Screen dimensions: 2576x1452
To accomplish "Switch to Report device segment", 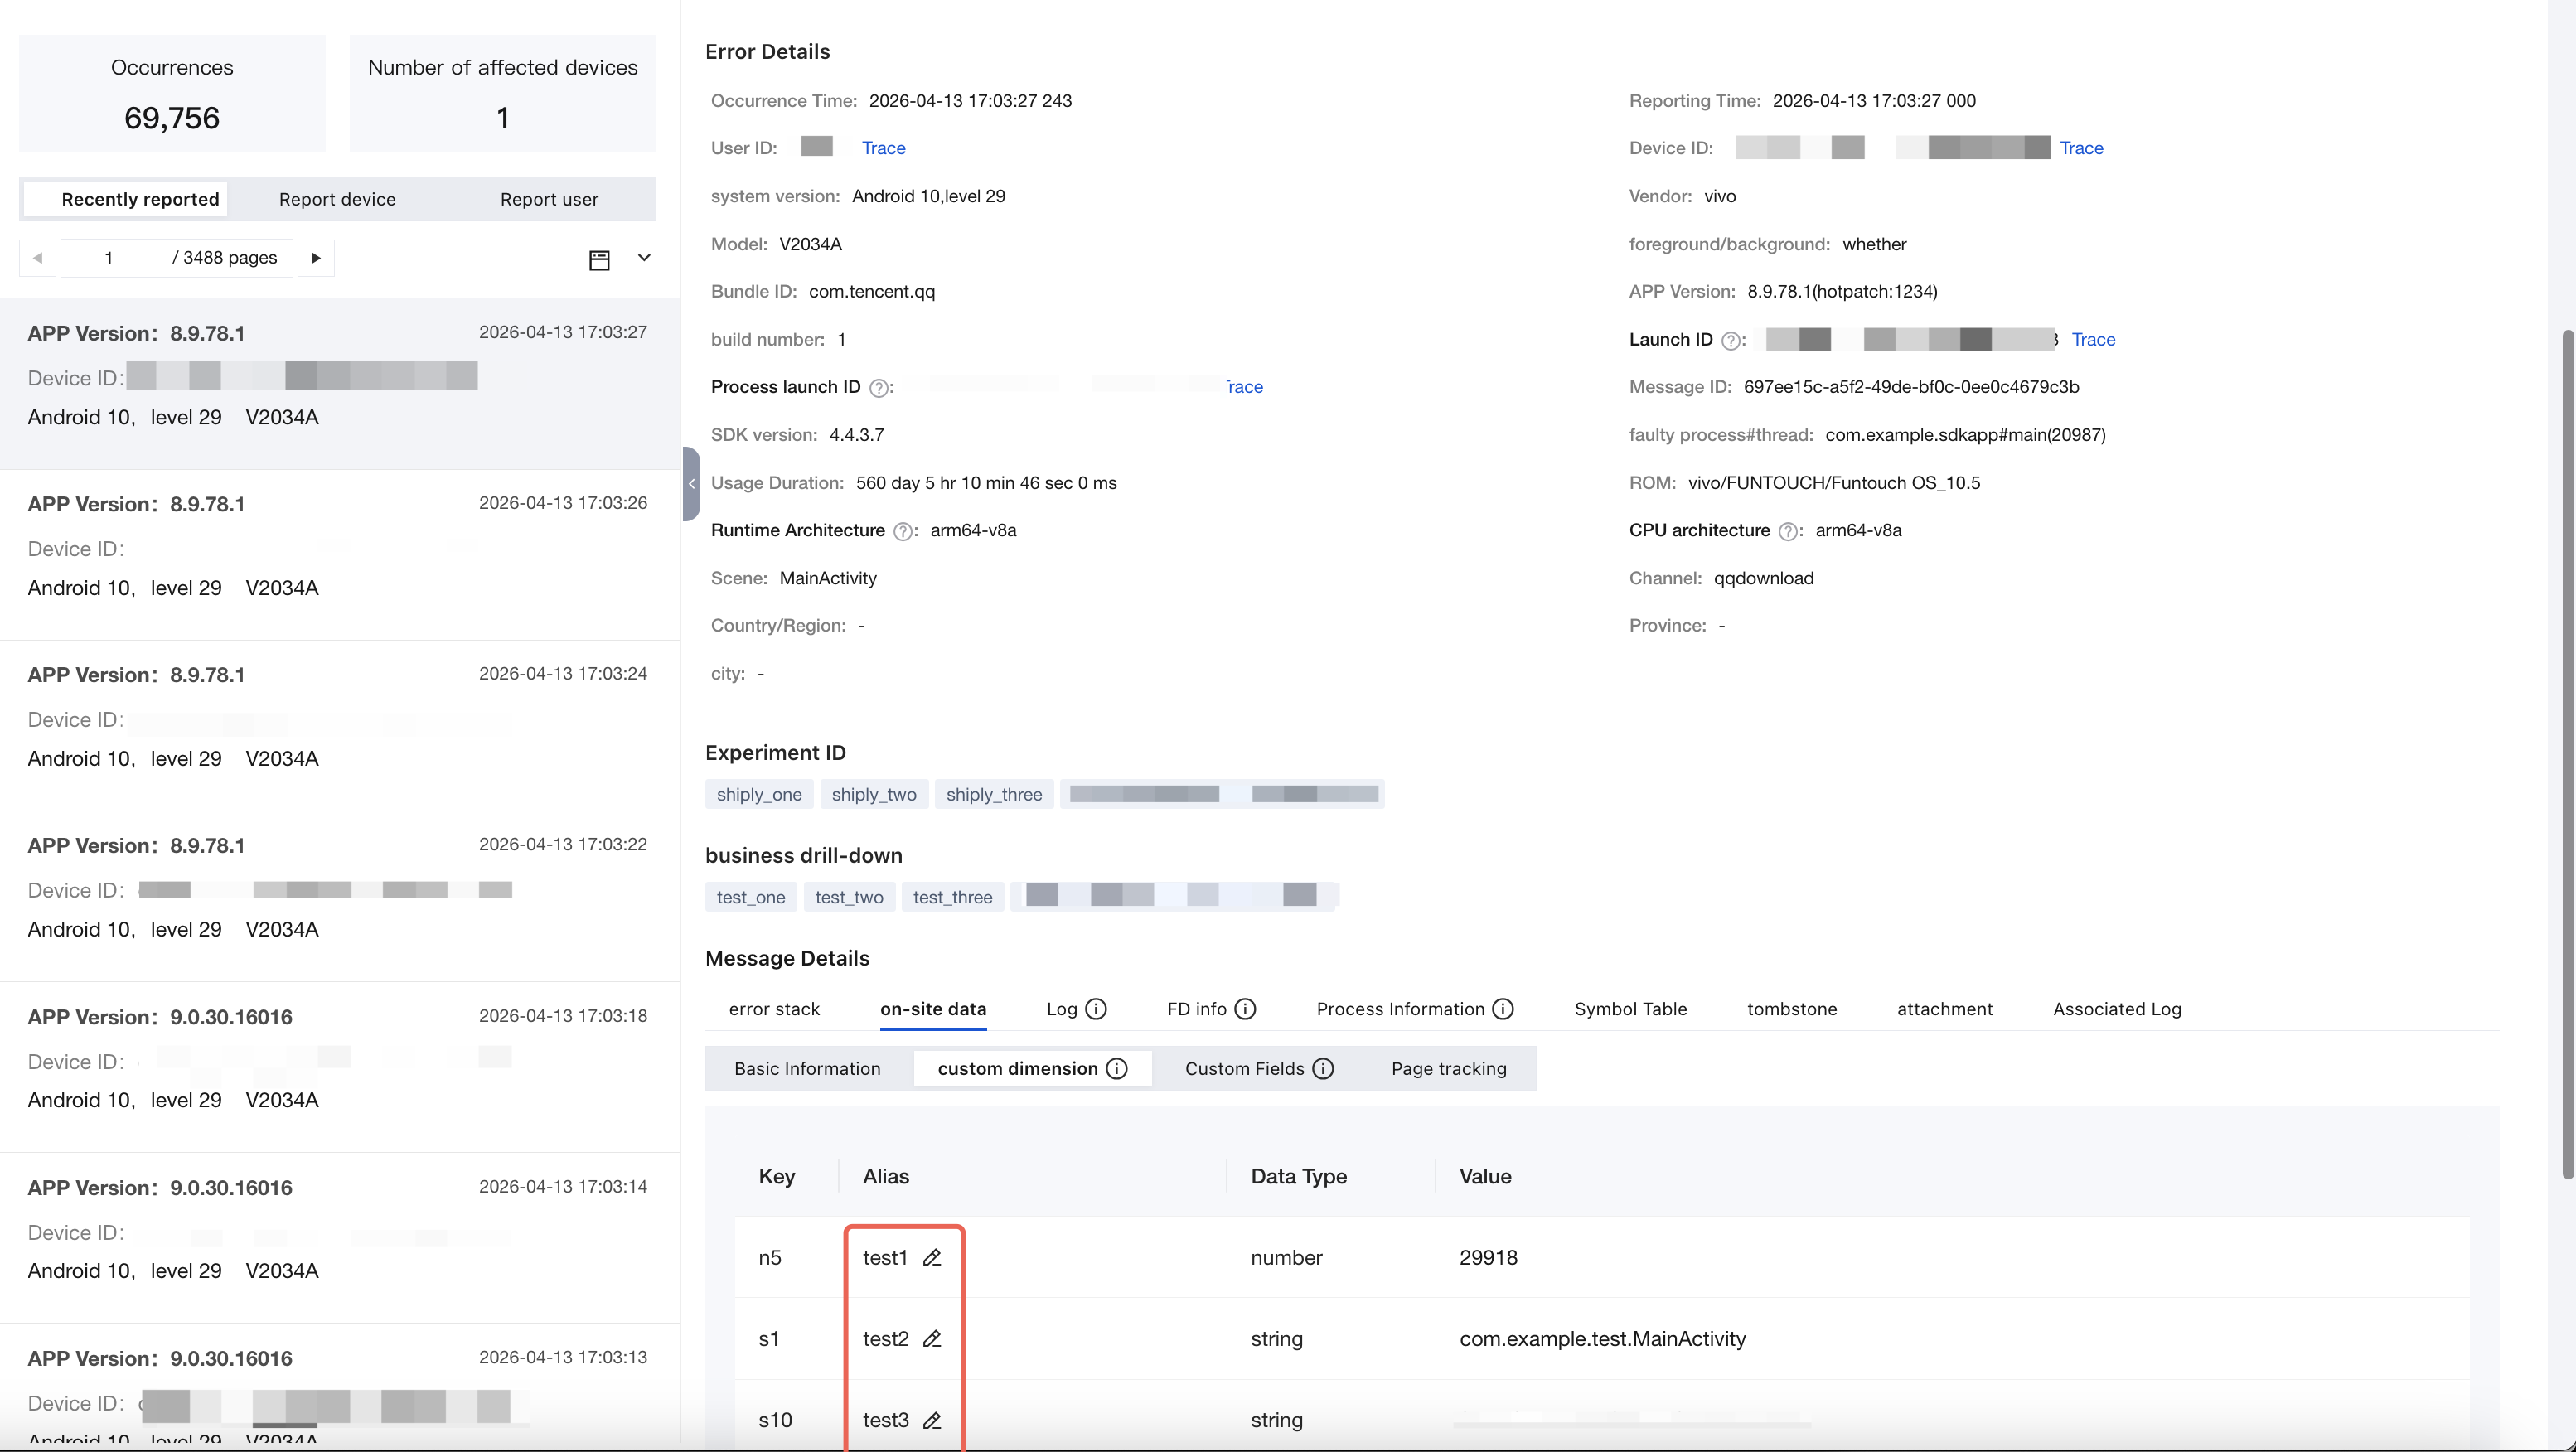I will click(x=337, y=199).
